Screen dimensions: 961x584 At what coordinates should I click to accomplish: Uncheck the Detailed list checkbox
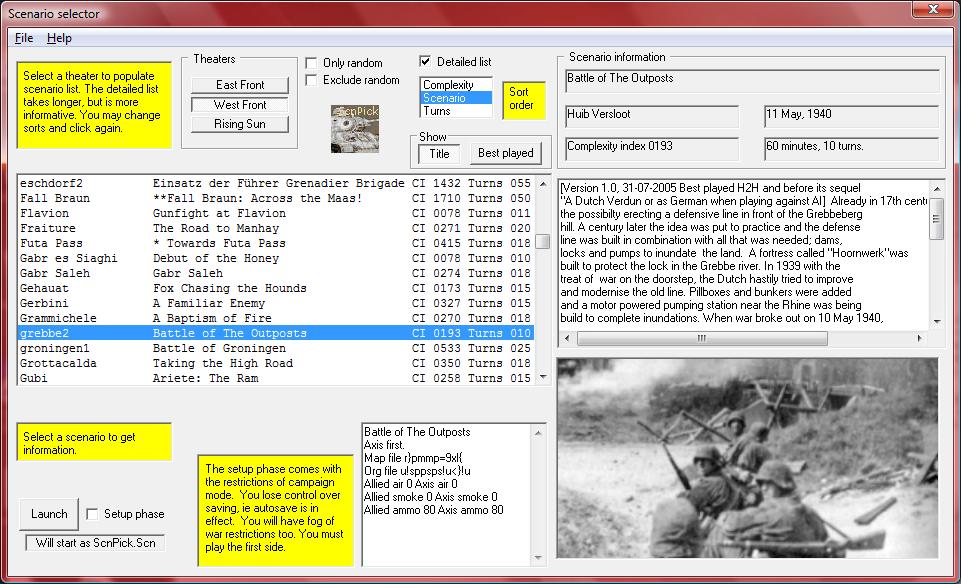coord(425,61)
